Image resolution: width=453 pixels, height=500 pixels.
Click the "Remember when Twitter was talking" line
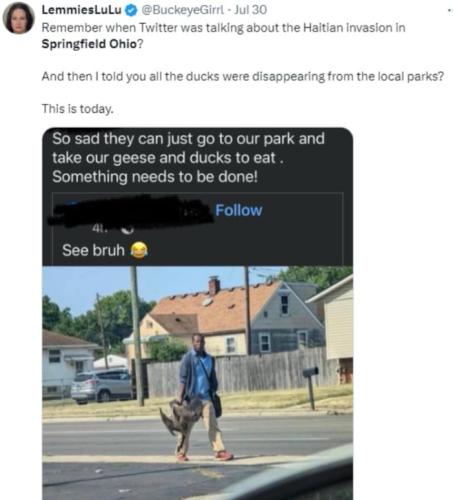click(x=223, y=28)
